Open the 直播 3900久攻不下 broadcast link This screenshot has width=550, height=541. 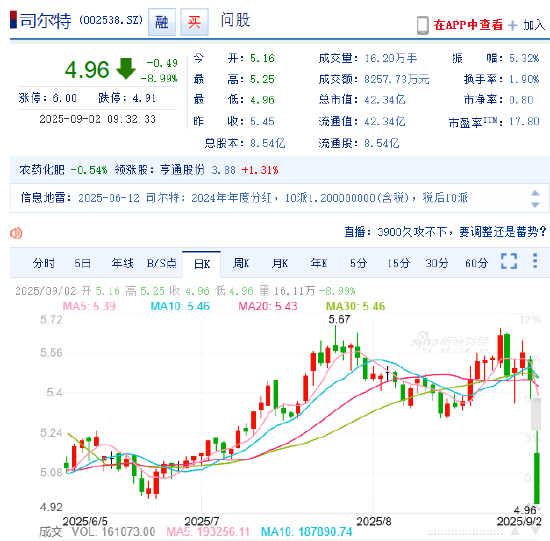(445, 232)
